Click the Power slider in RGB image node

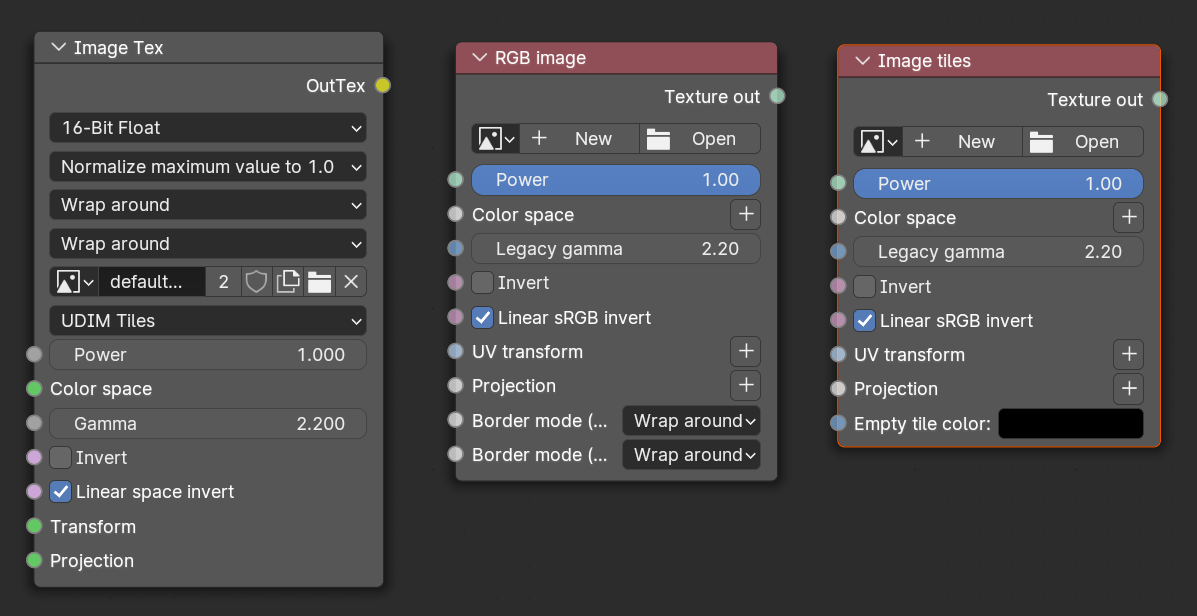pos(616,180)
